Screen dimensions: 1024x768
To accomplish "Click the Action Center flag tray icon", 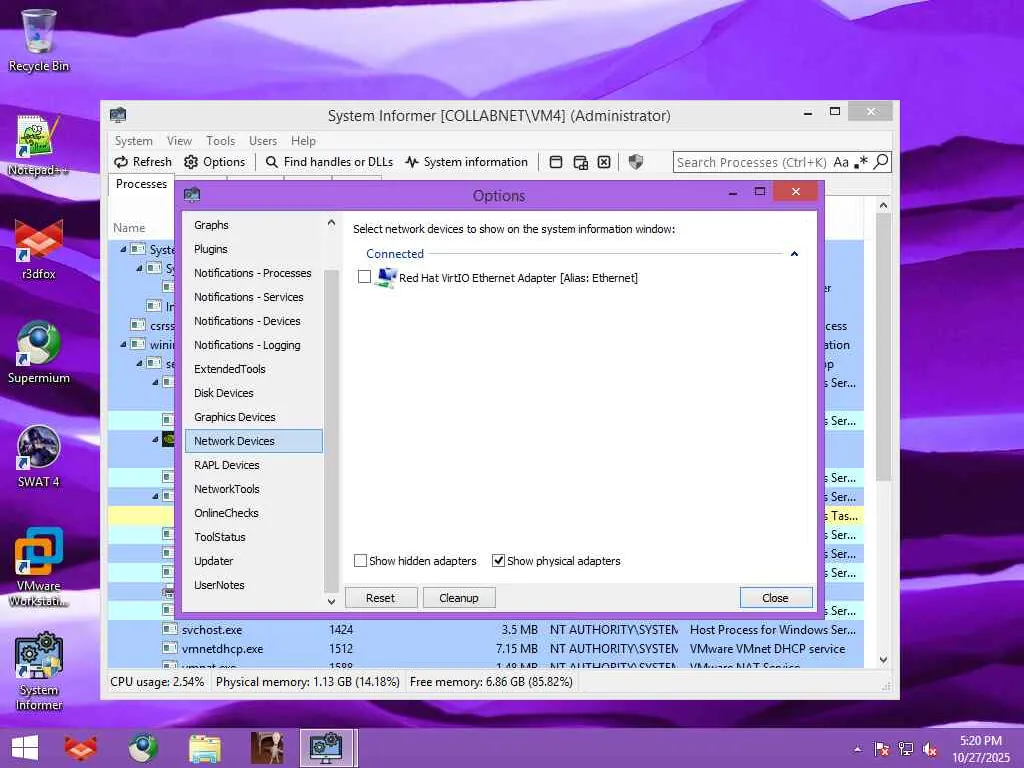I will point(881,749).
